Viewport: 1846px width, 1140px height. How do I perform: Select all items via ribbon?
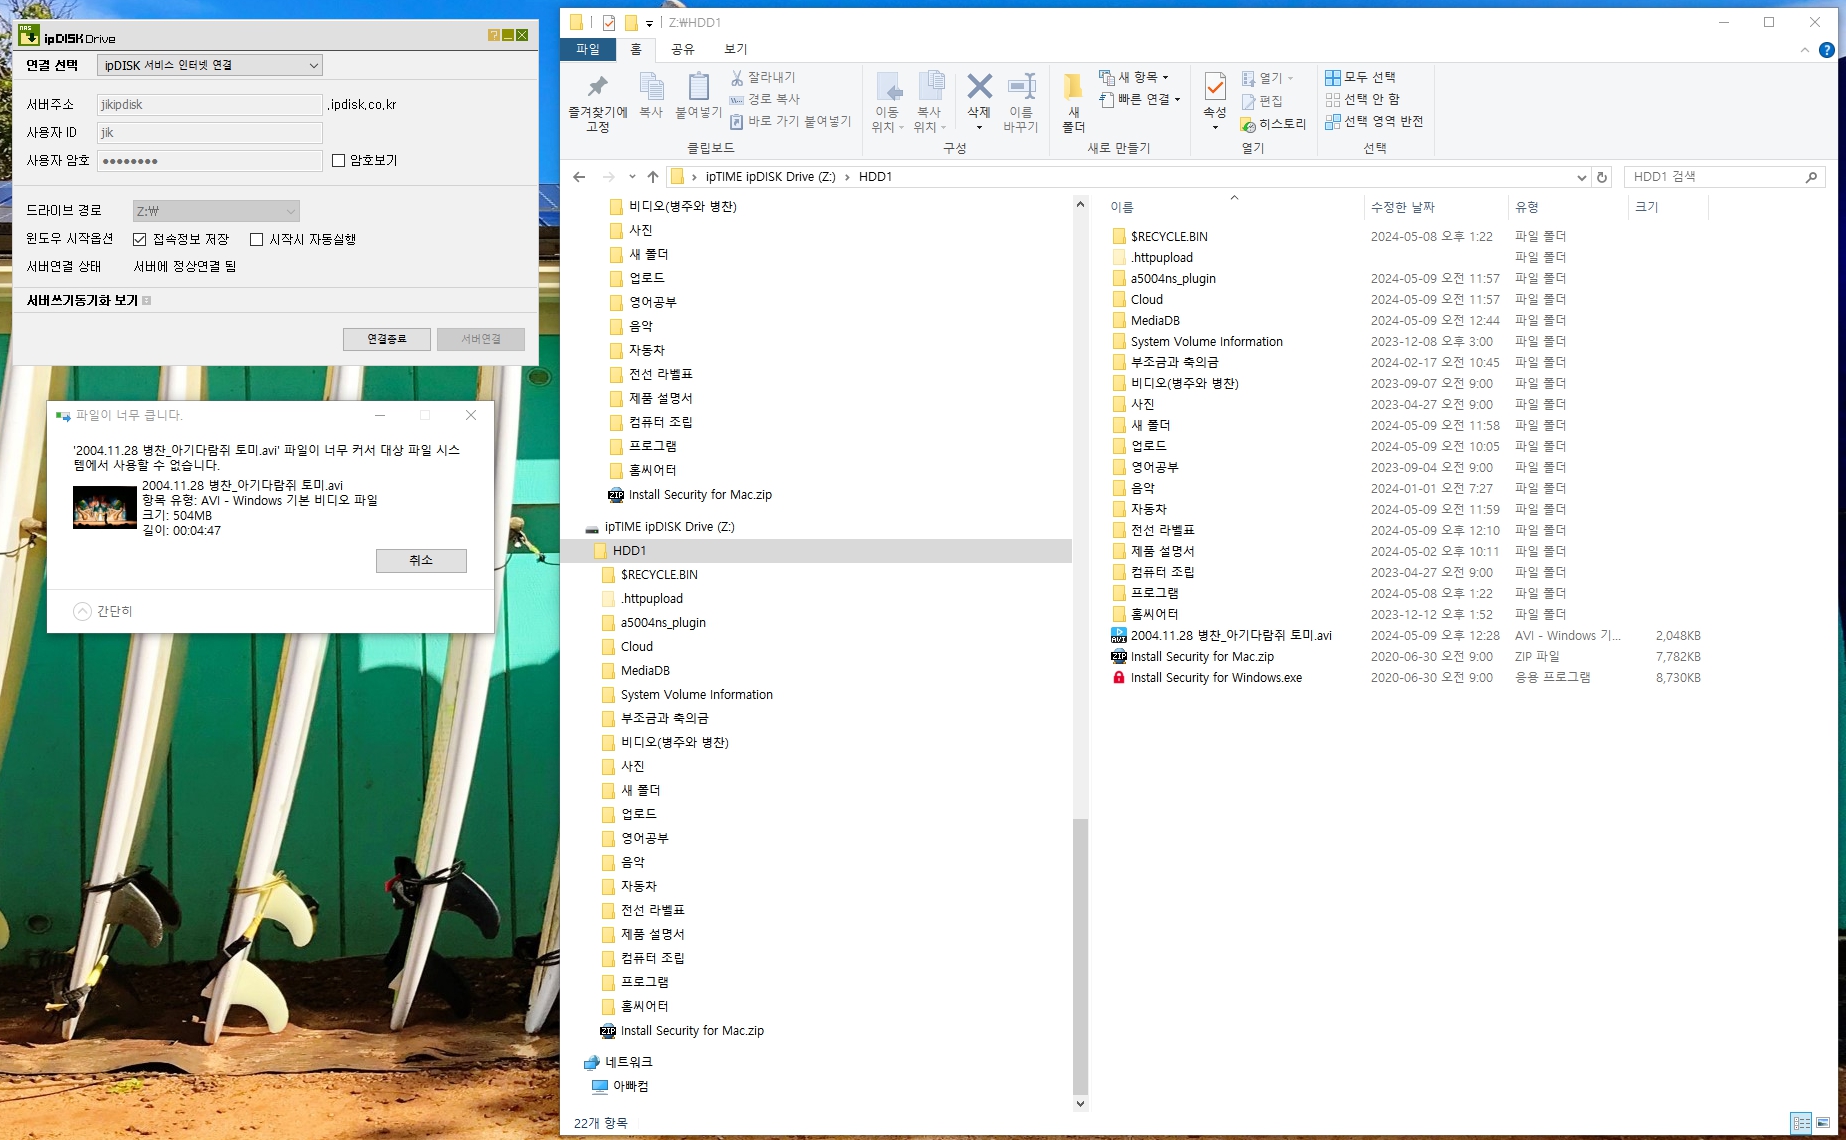point(1360,77)
